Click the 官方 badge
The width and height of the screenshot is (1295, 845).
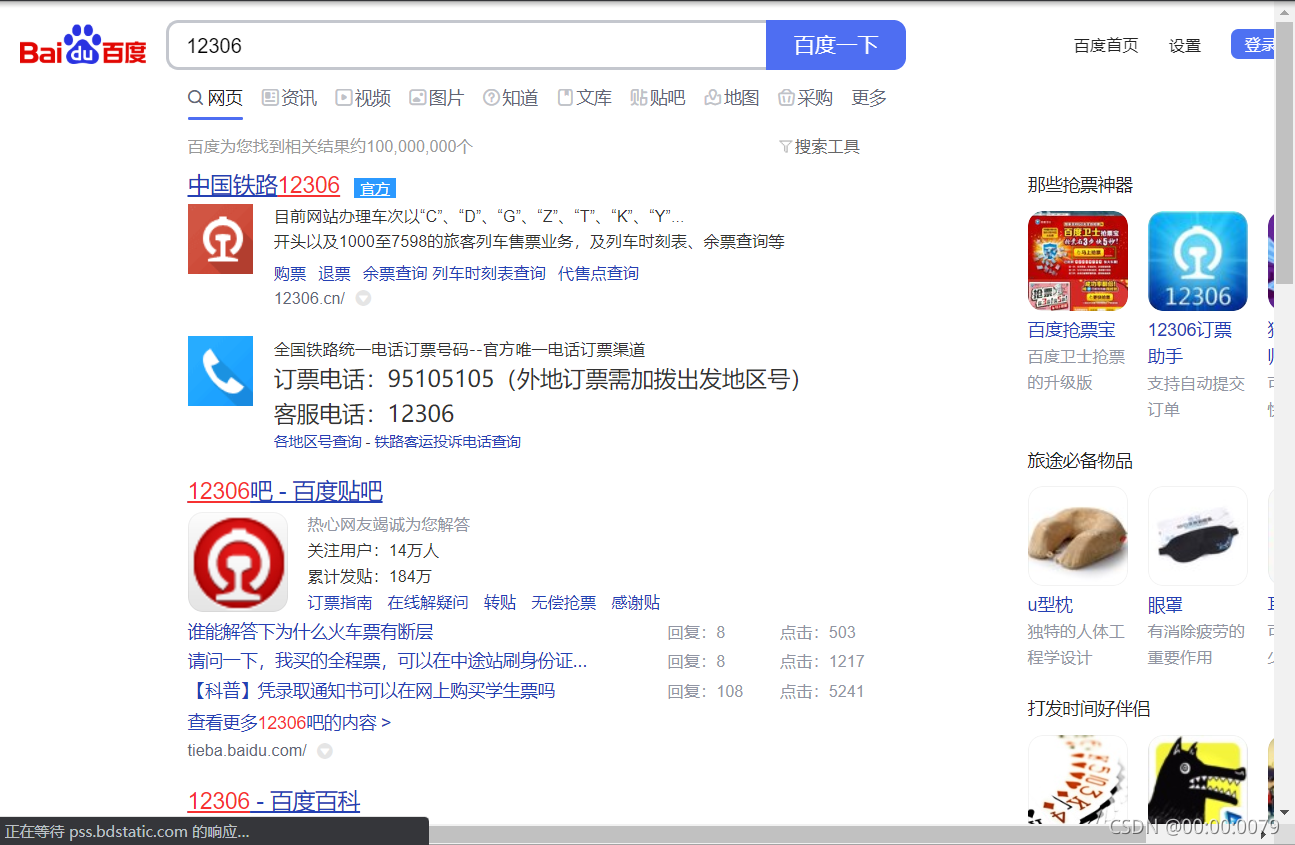(375, 188)
